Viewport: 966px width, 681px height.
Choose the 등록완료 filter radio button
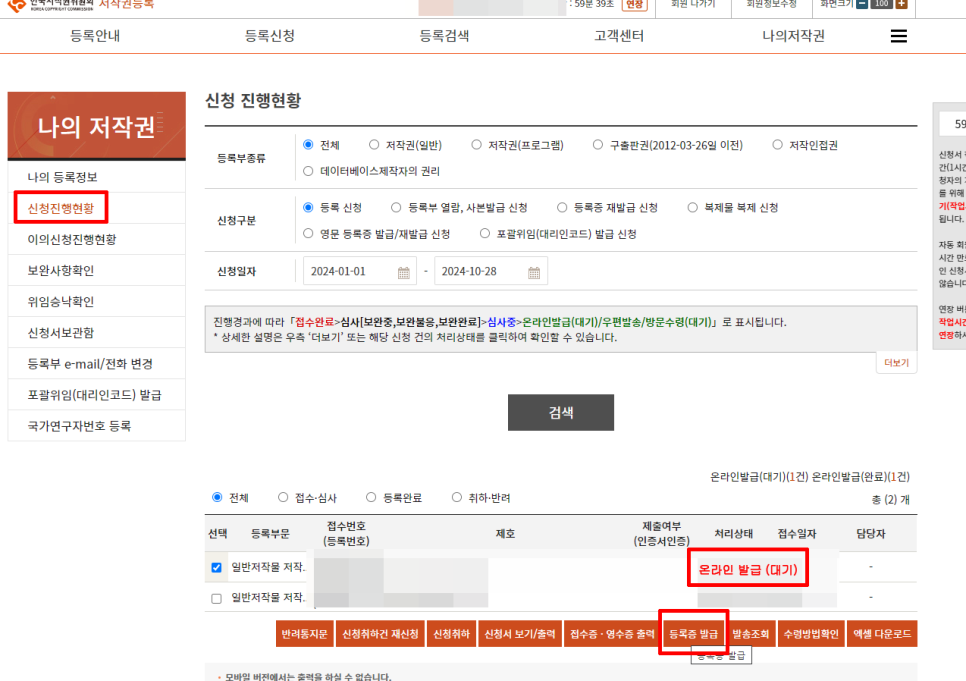(372, 498)
